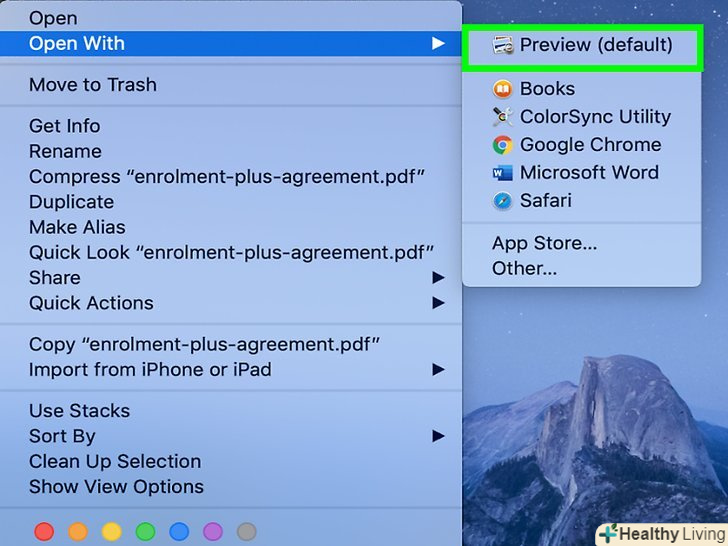
Task: Click the Microsoft Word icon
Action: (x=502, y=173)
